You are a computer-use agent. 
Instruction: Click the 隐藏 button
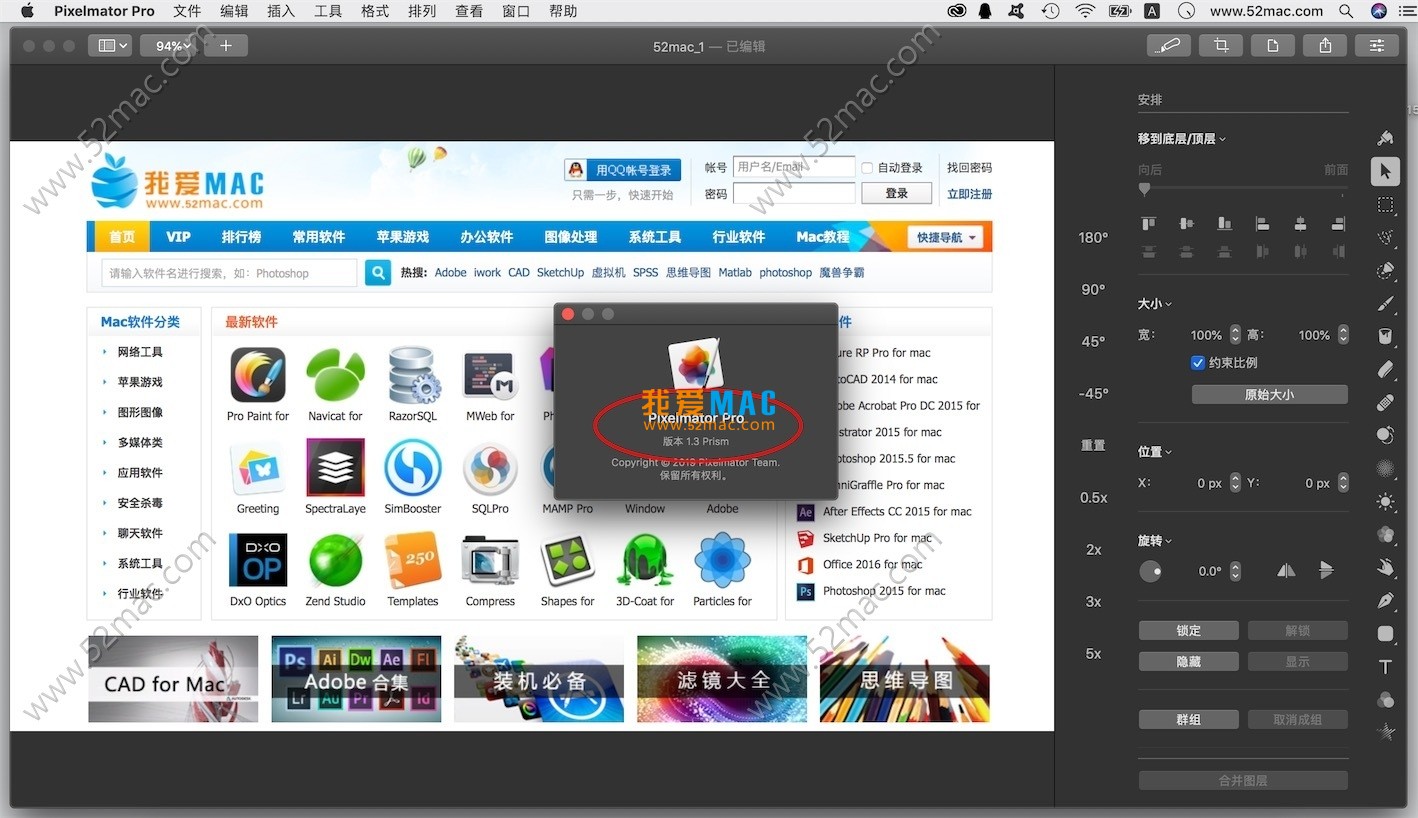click(x=1188, y=661)
